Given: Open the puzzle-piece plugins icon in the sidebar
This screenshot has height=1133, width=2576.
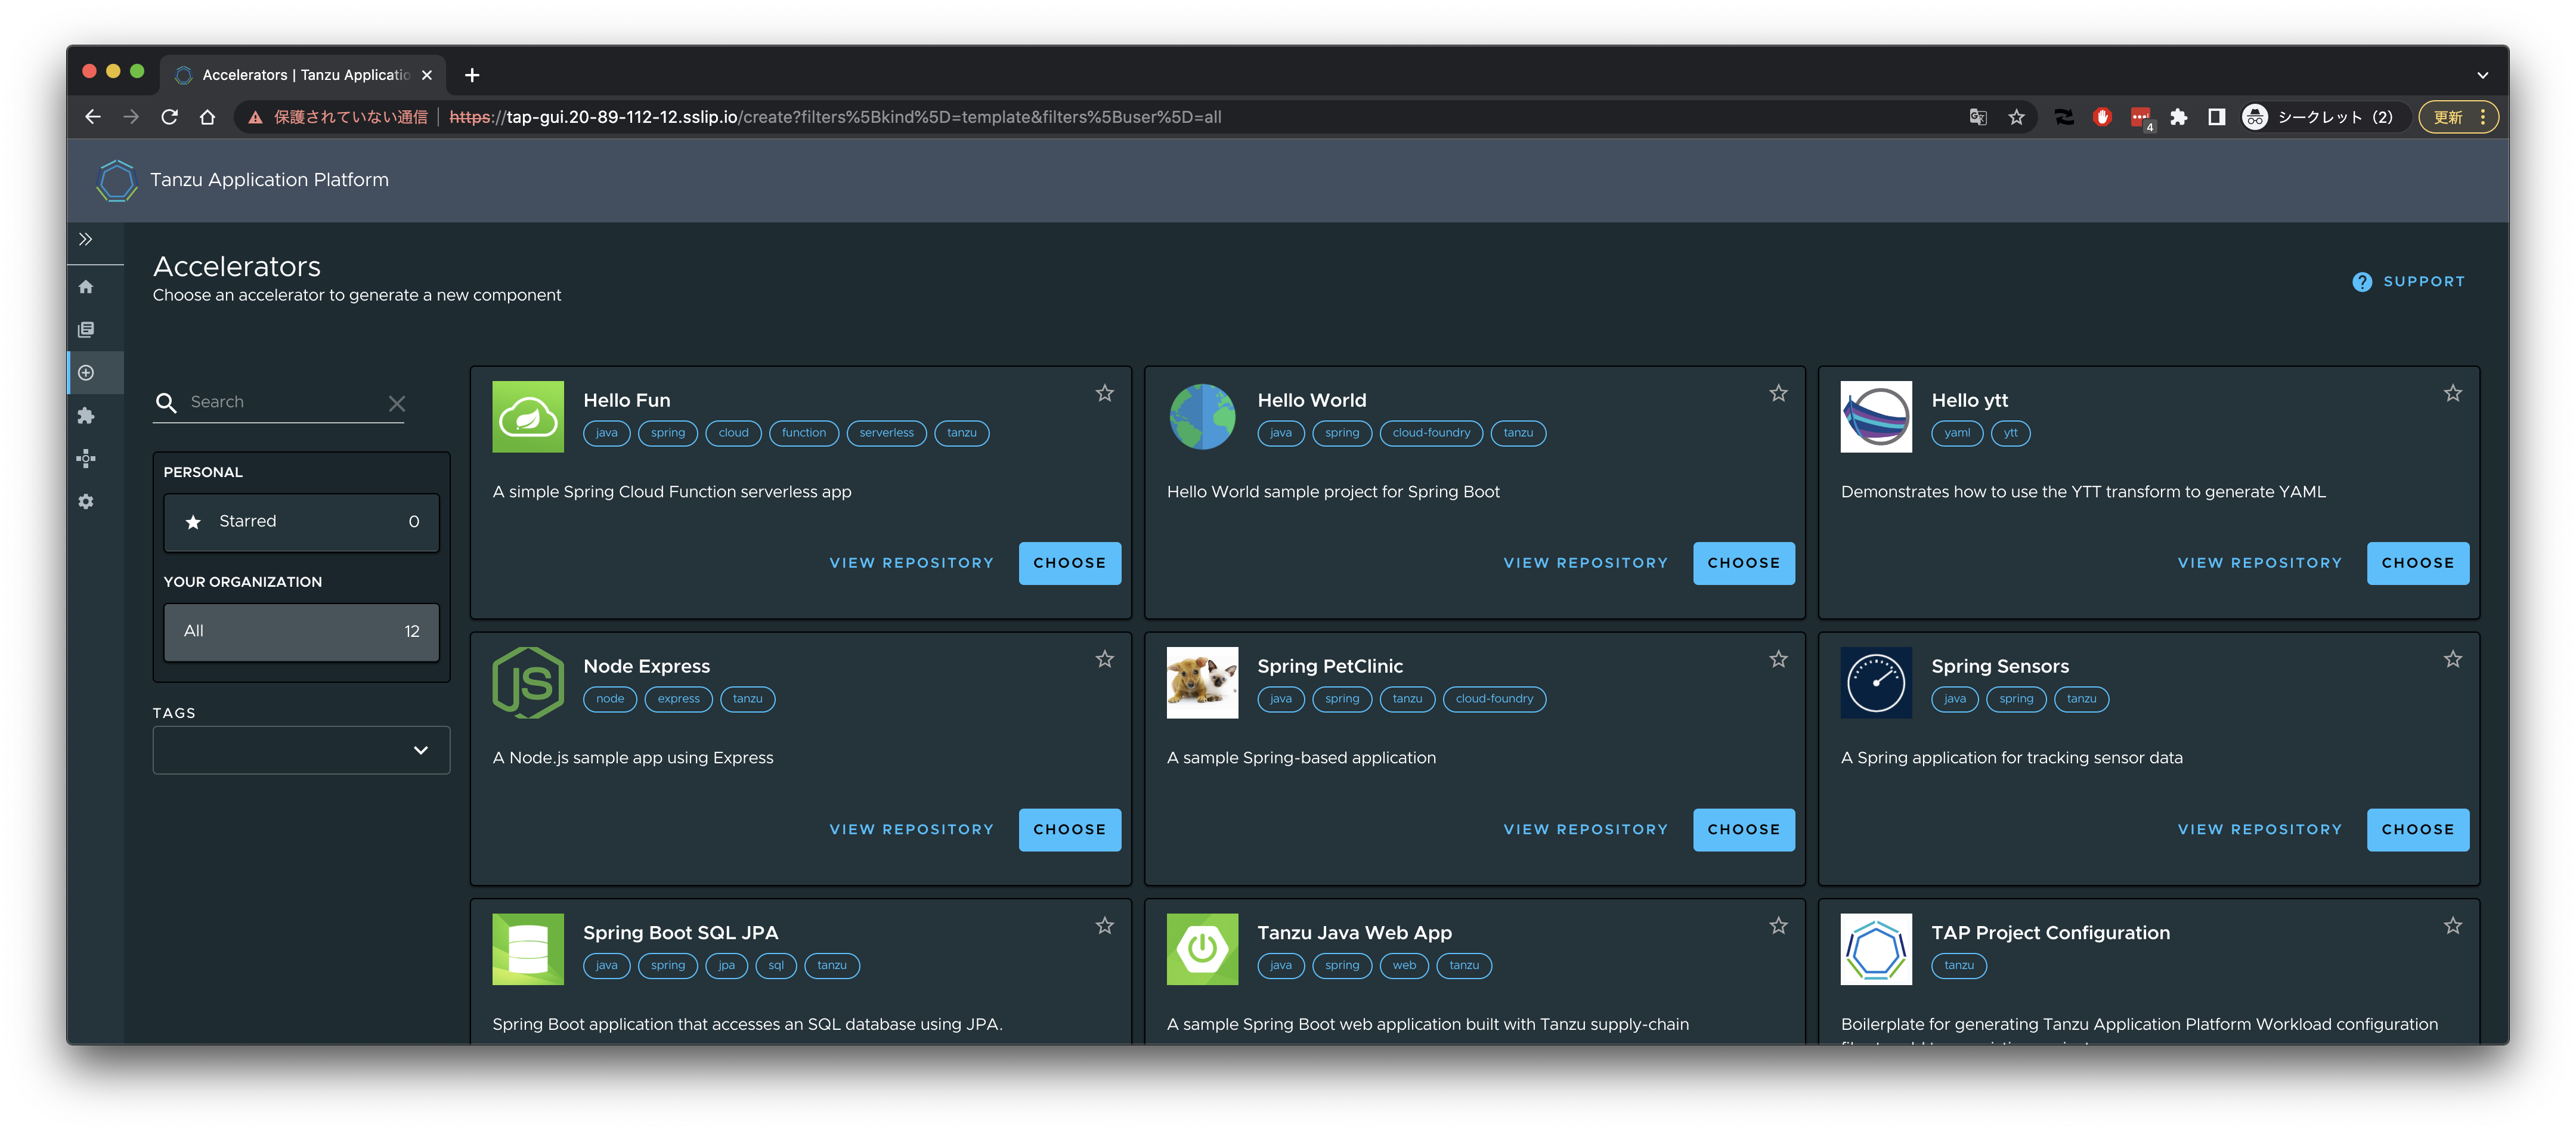Looking at the screenshot, I should 86,416.
